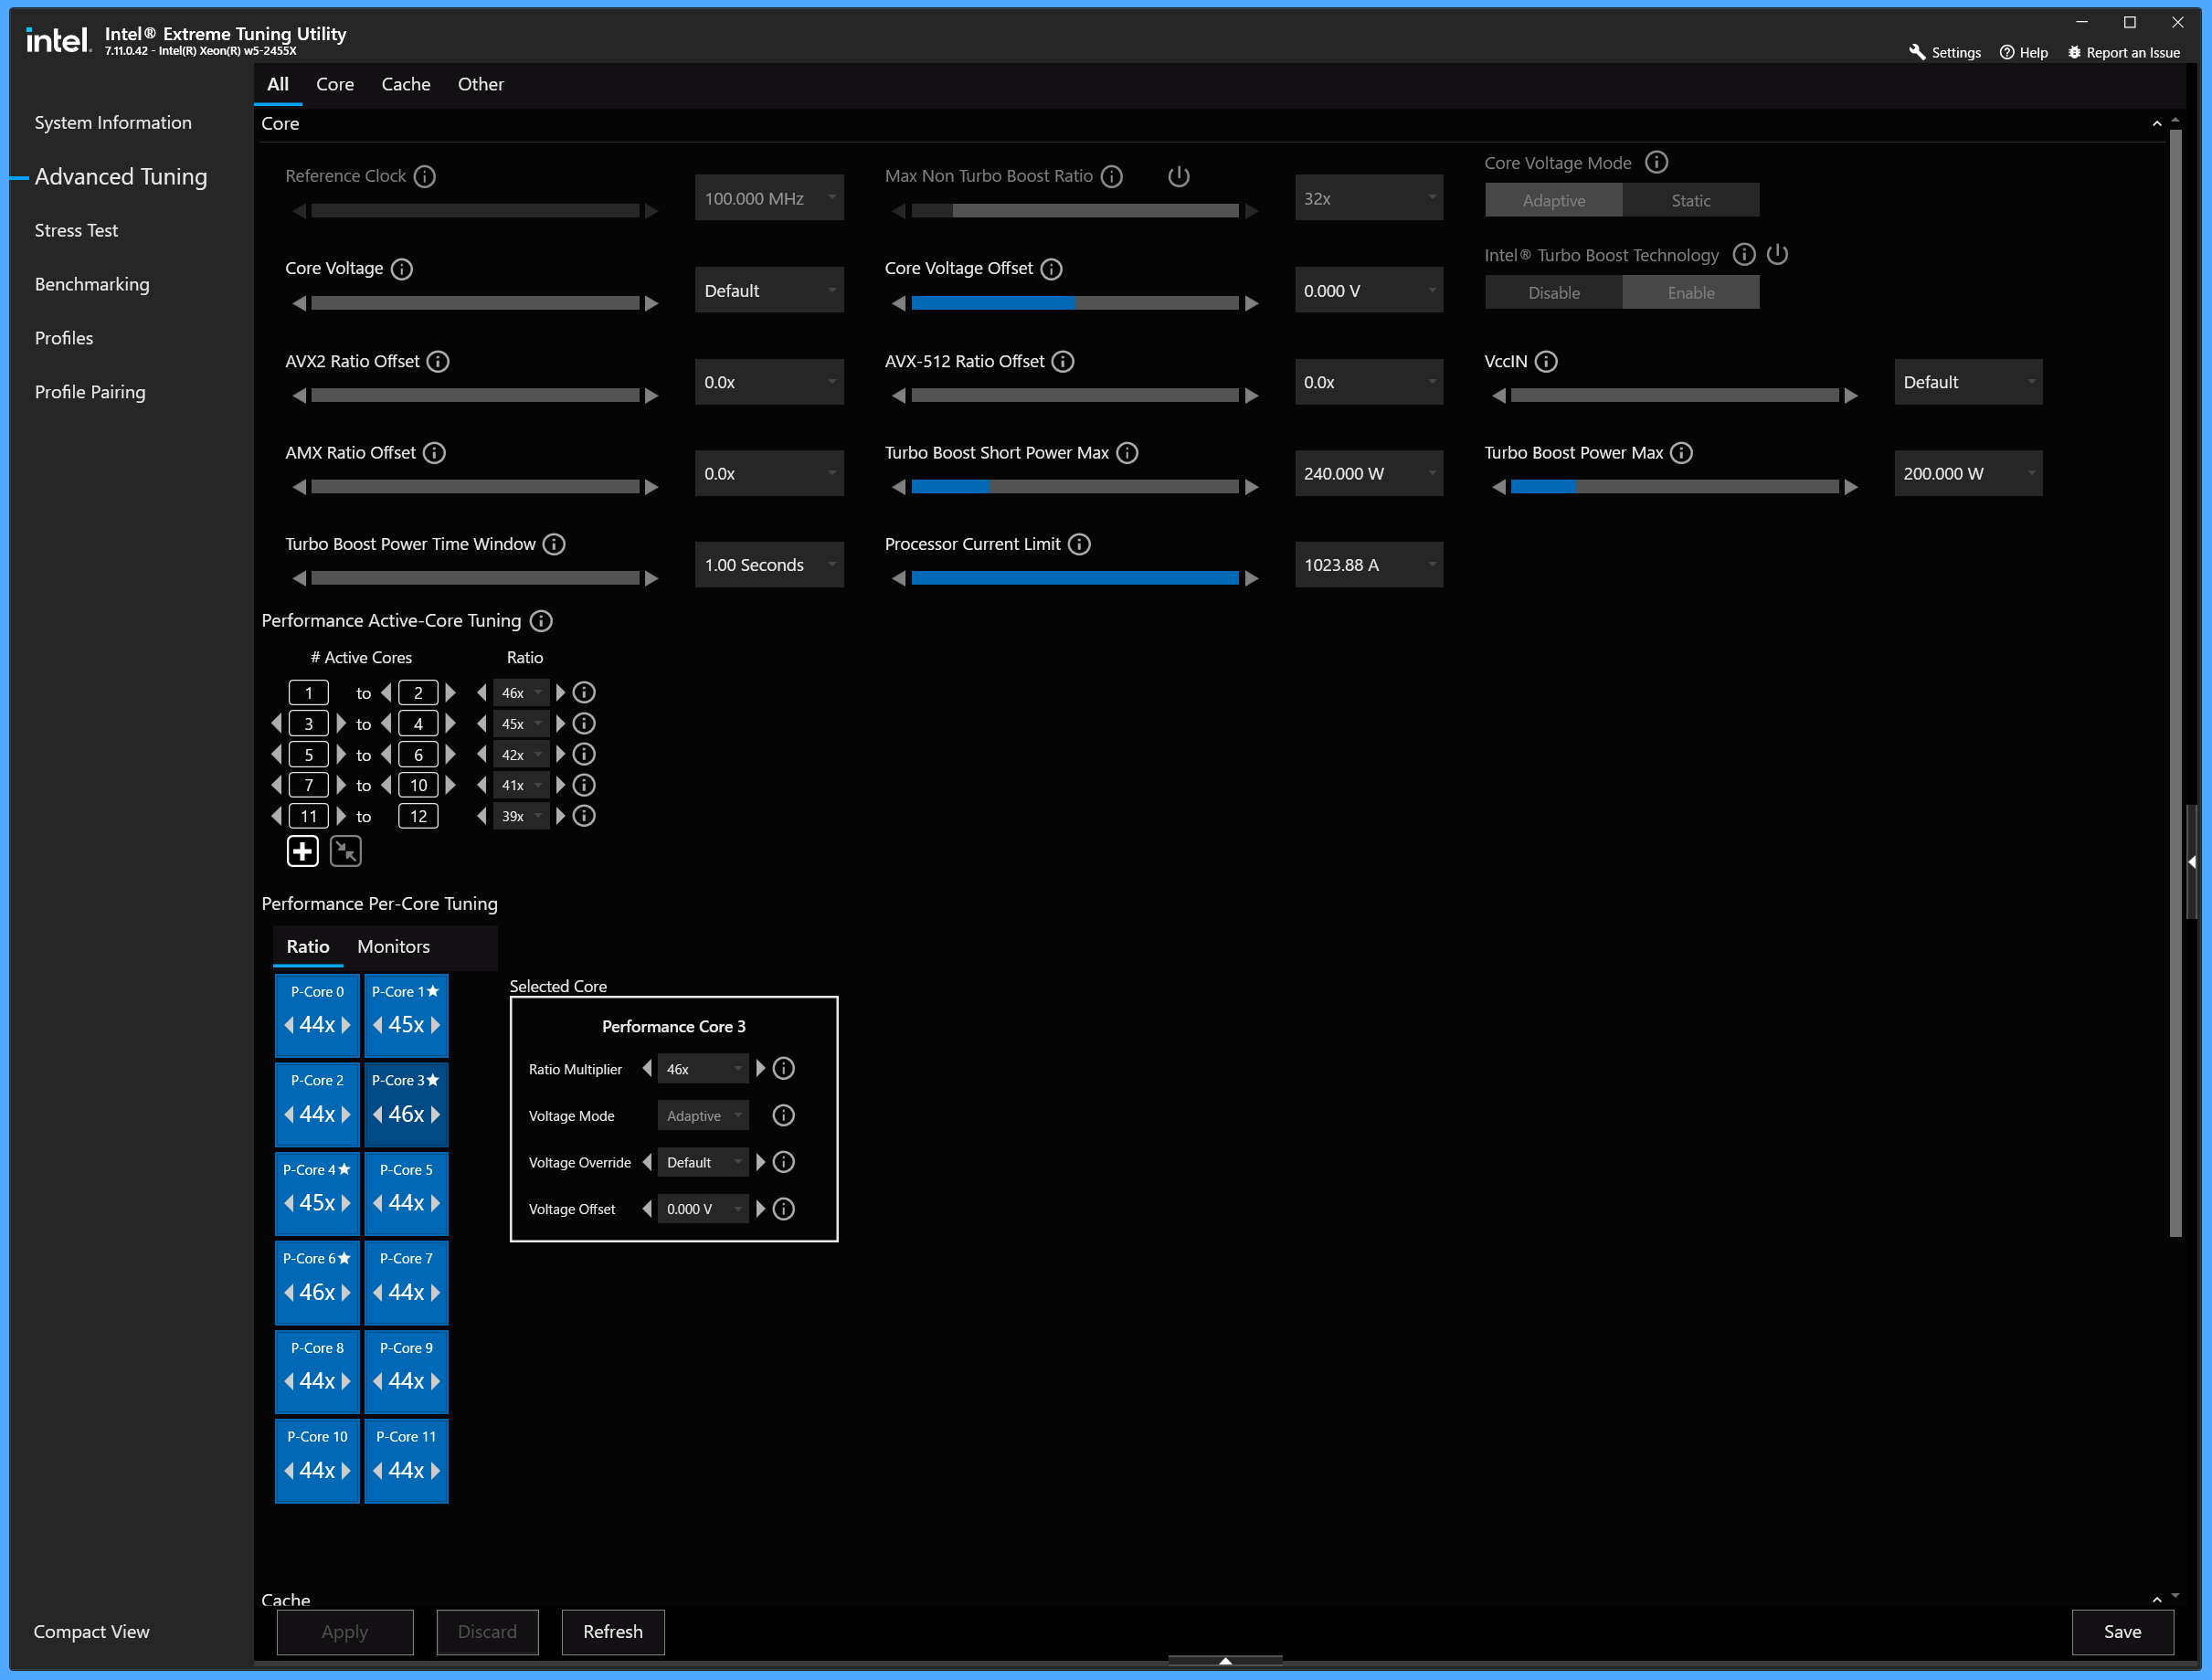Open Benchmarking in sidebar
Viewport: 2212px width, 1680px height.
coord(92,284)
